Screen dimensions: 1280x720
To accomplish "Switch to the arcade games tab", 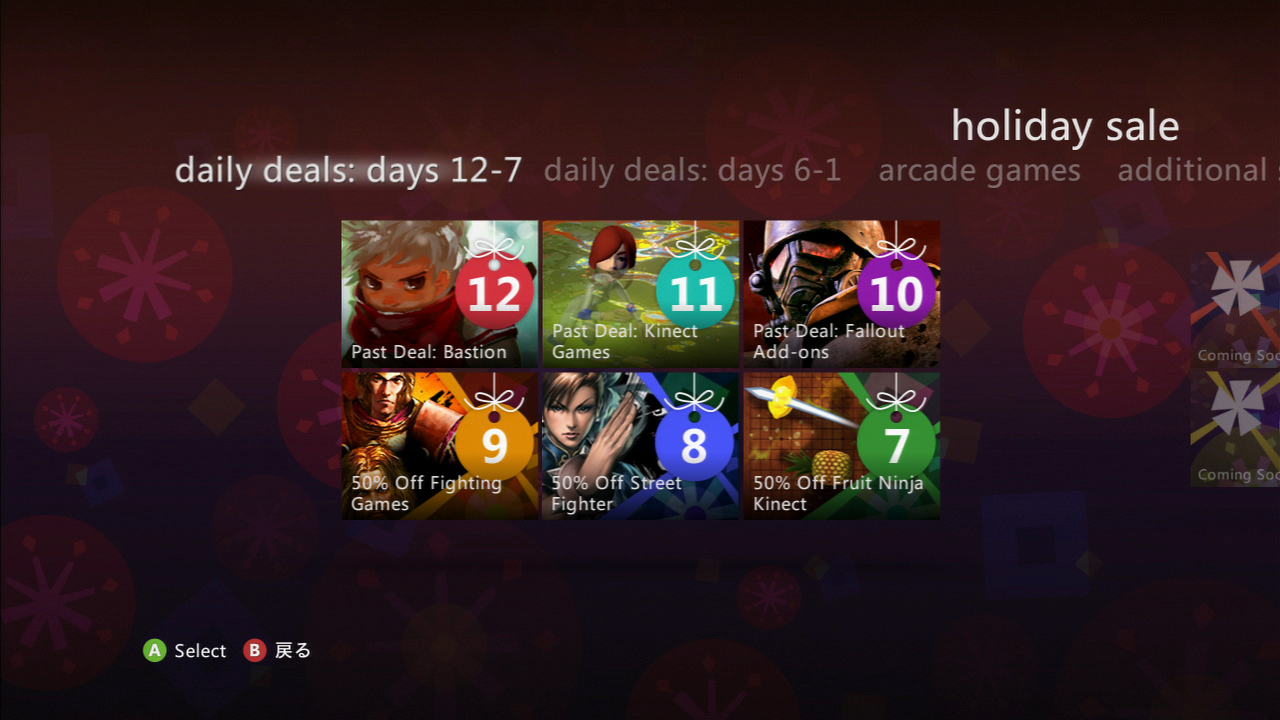I will click(x=979, y=170).
